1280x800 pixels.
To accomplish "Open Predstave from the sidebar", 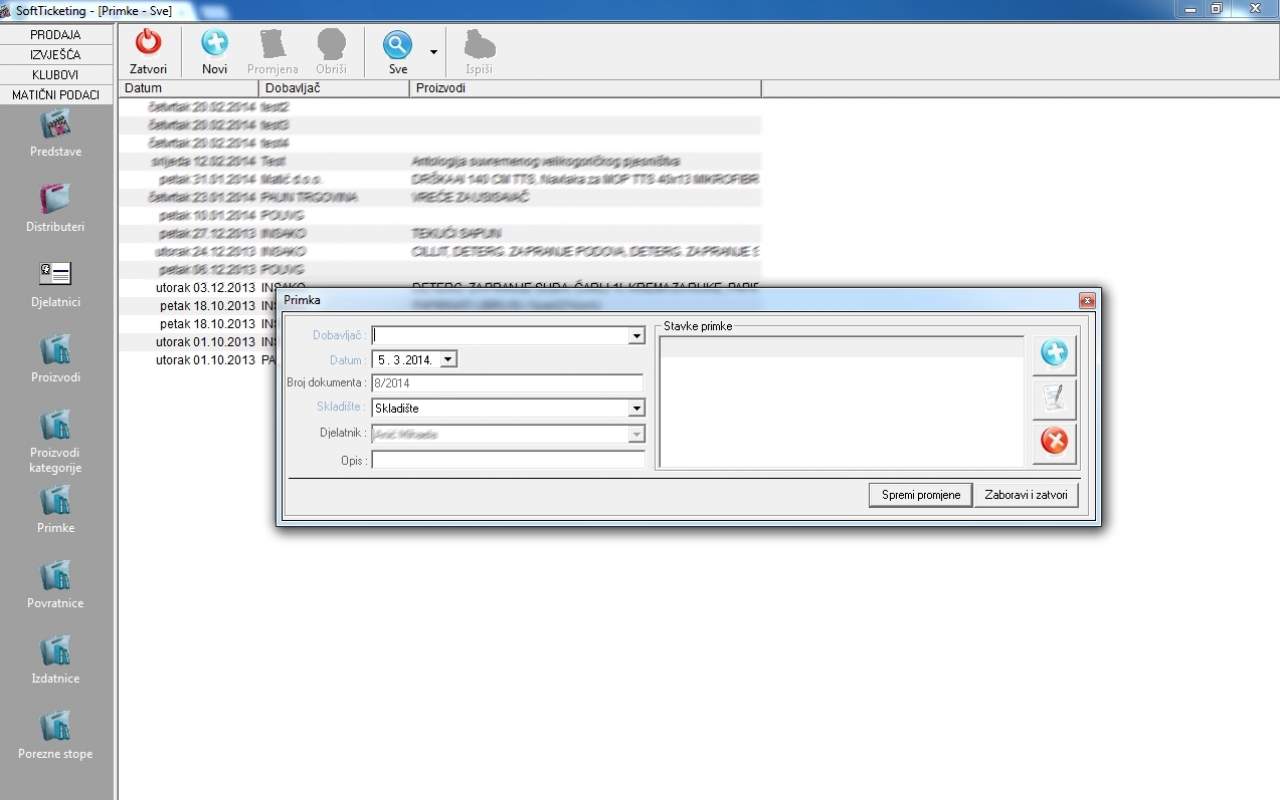I will pyautogui.click(x=56, y=126).
